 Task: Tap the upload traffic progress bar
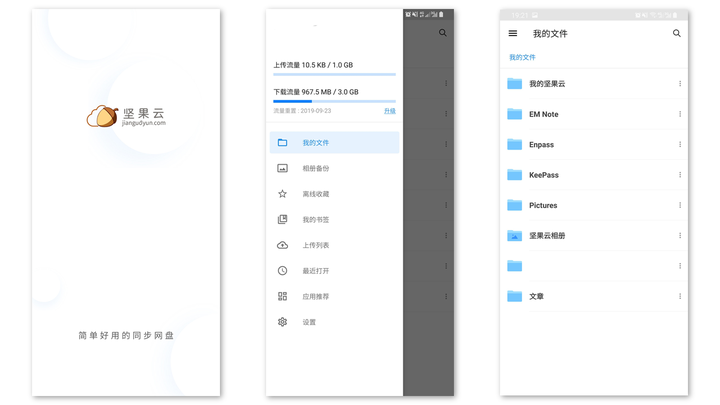[334, 74]
